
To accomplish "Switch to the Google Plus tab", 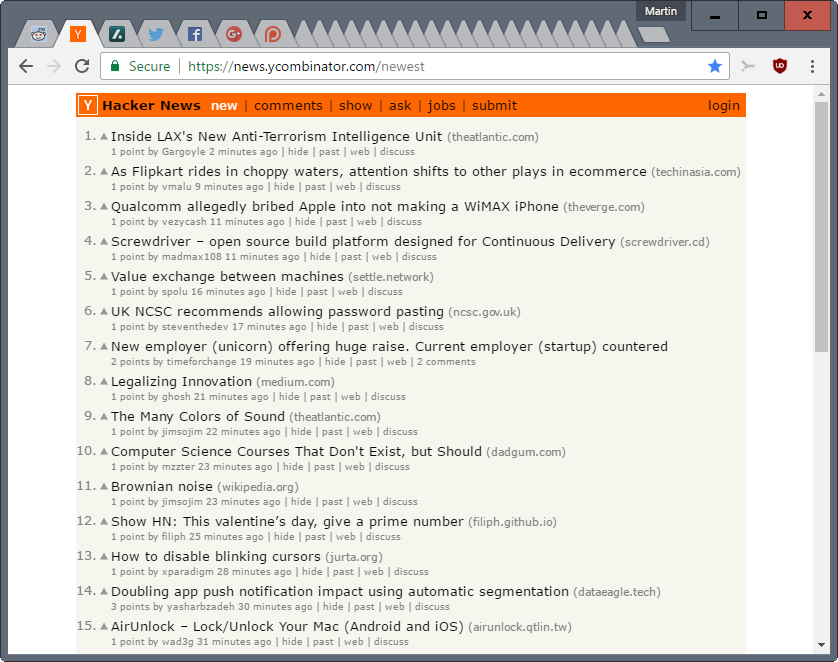I will pyautogui.click(x=234, y=35).
